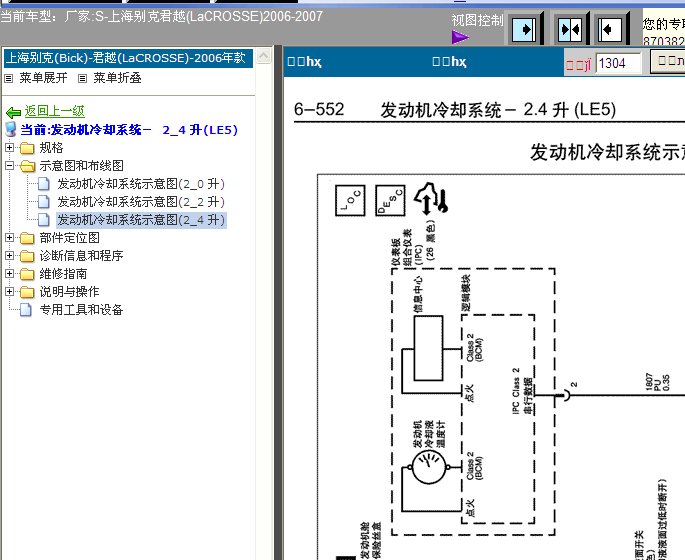This screenshot has height=560, width=685.
Task: Expand the 维修指南 tree node
Action: tap(9, 273)
